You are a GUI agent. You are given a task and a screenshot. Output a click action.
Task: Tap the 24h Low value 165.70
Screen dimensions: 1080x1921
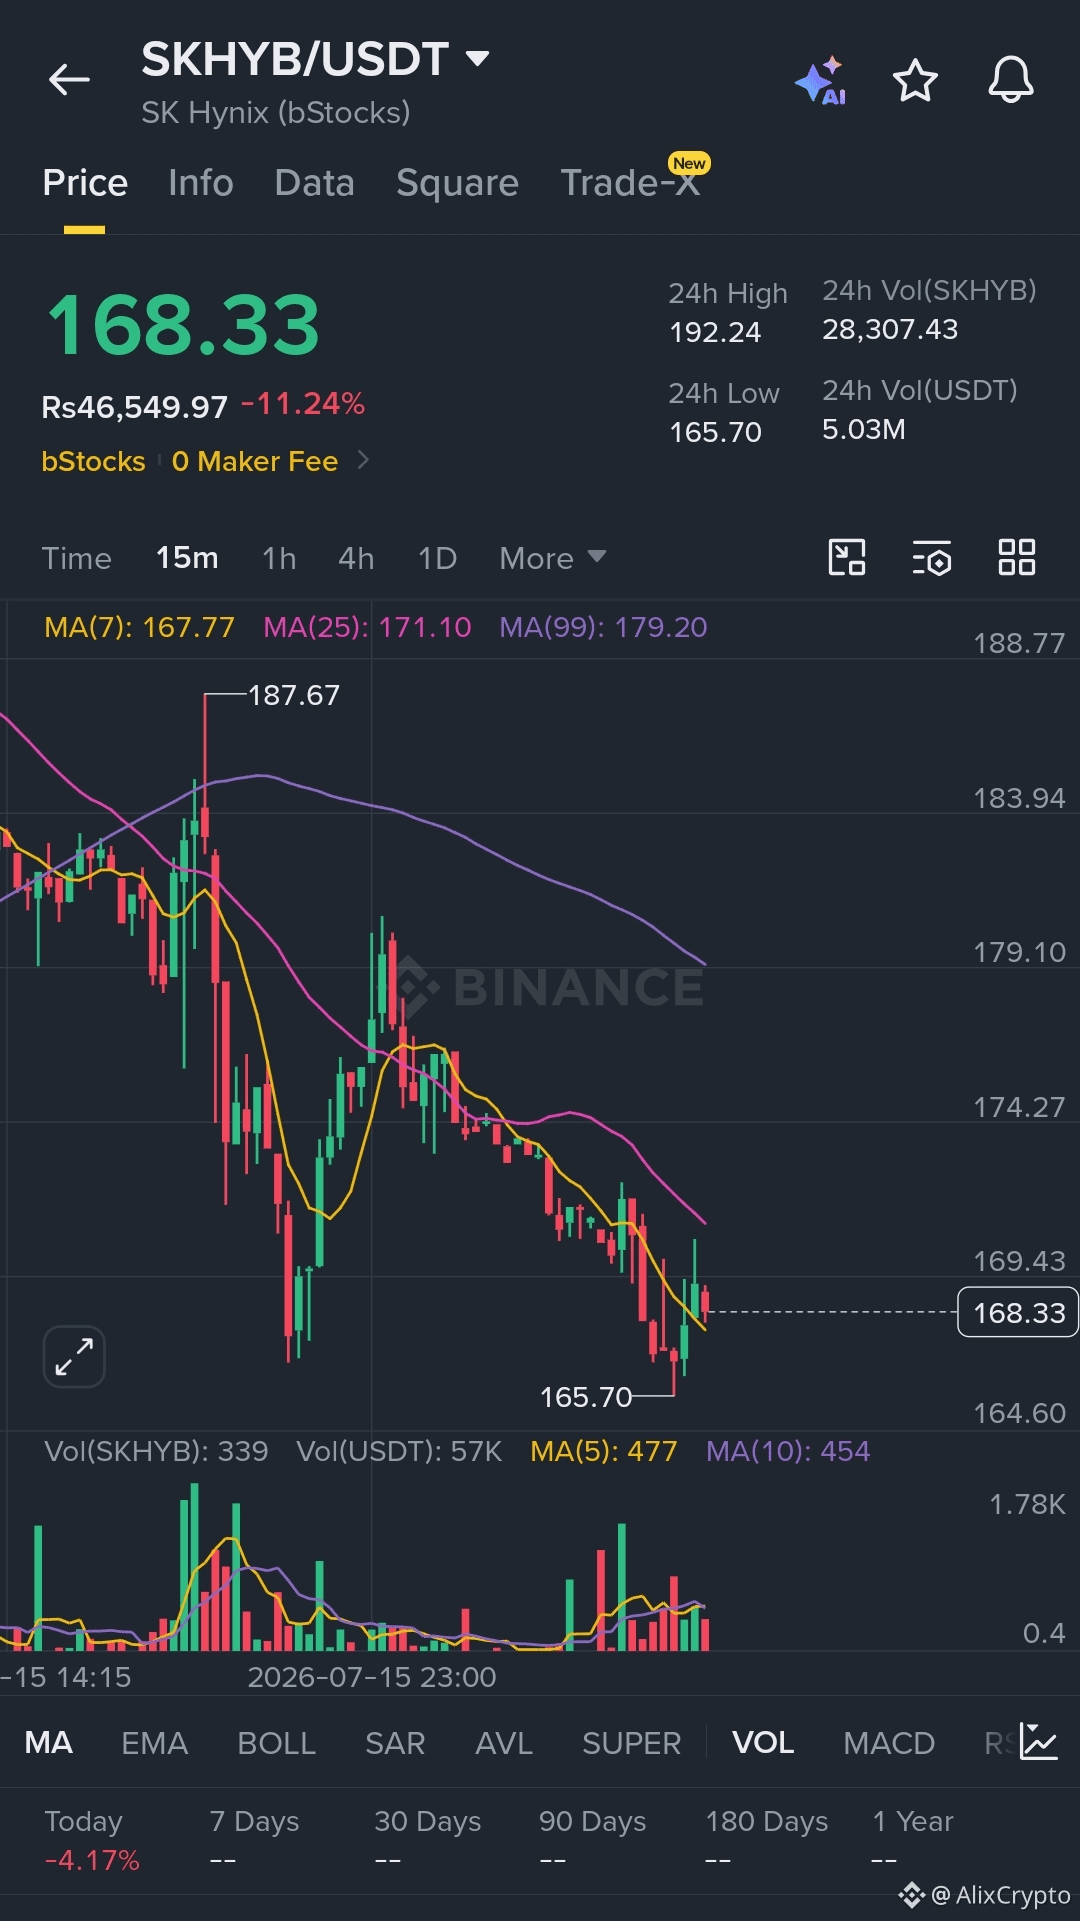[x=715, y=432]
